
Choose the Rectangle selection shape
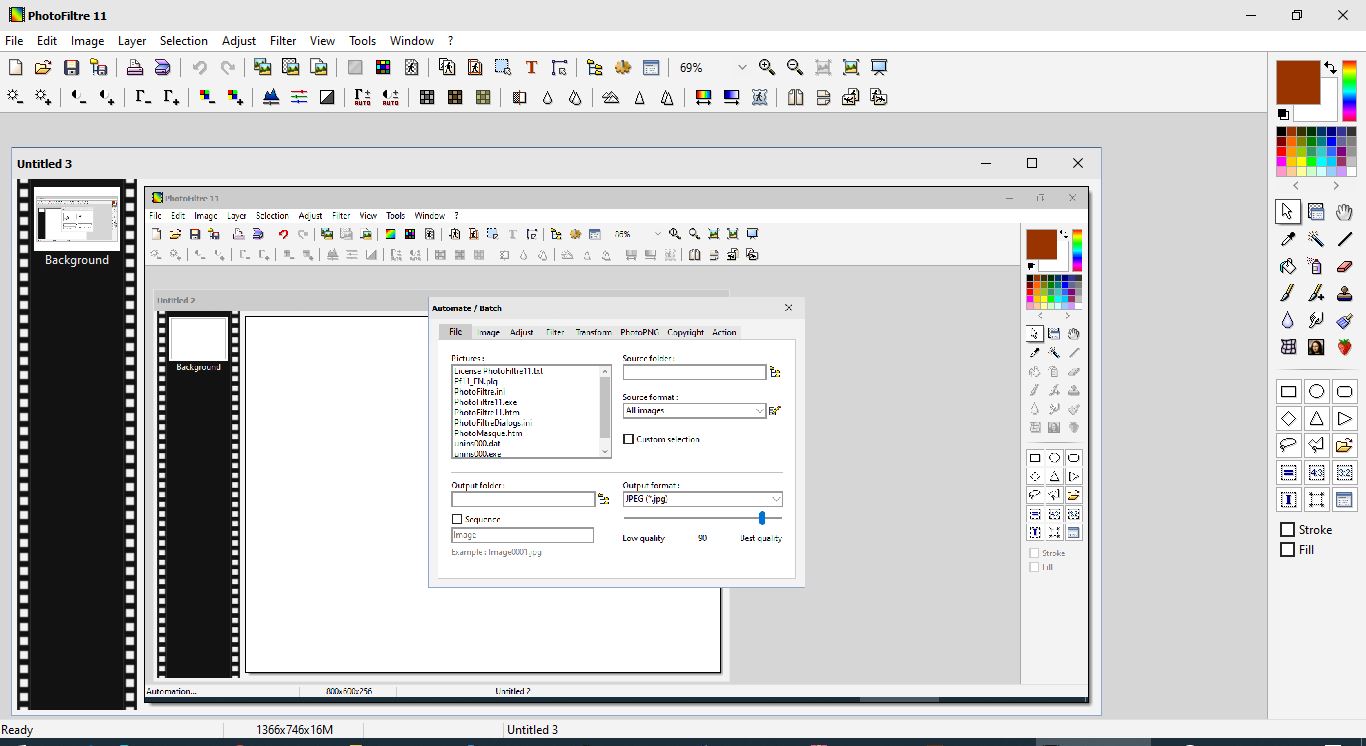[x=1288, y=392]
